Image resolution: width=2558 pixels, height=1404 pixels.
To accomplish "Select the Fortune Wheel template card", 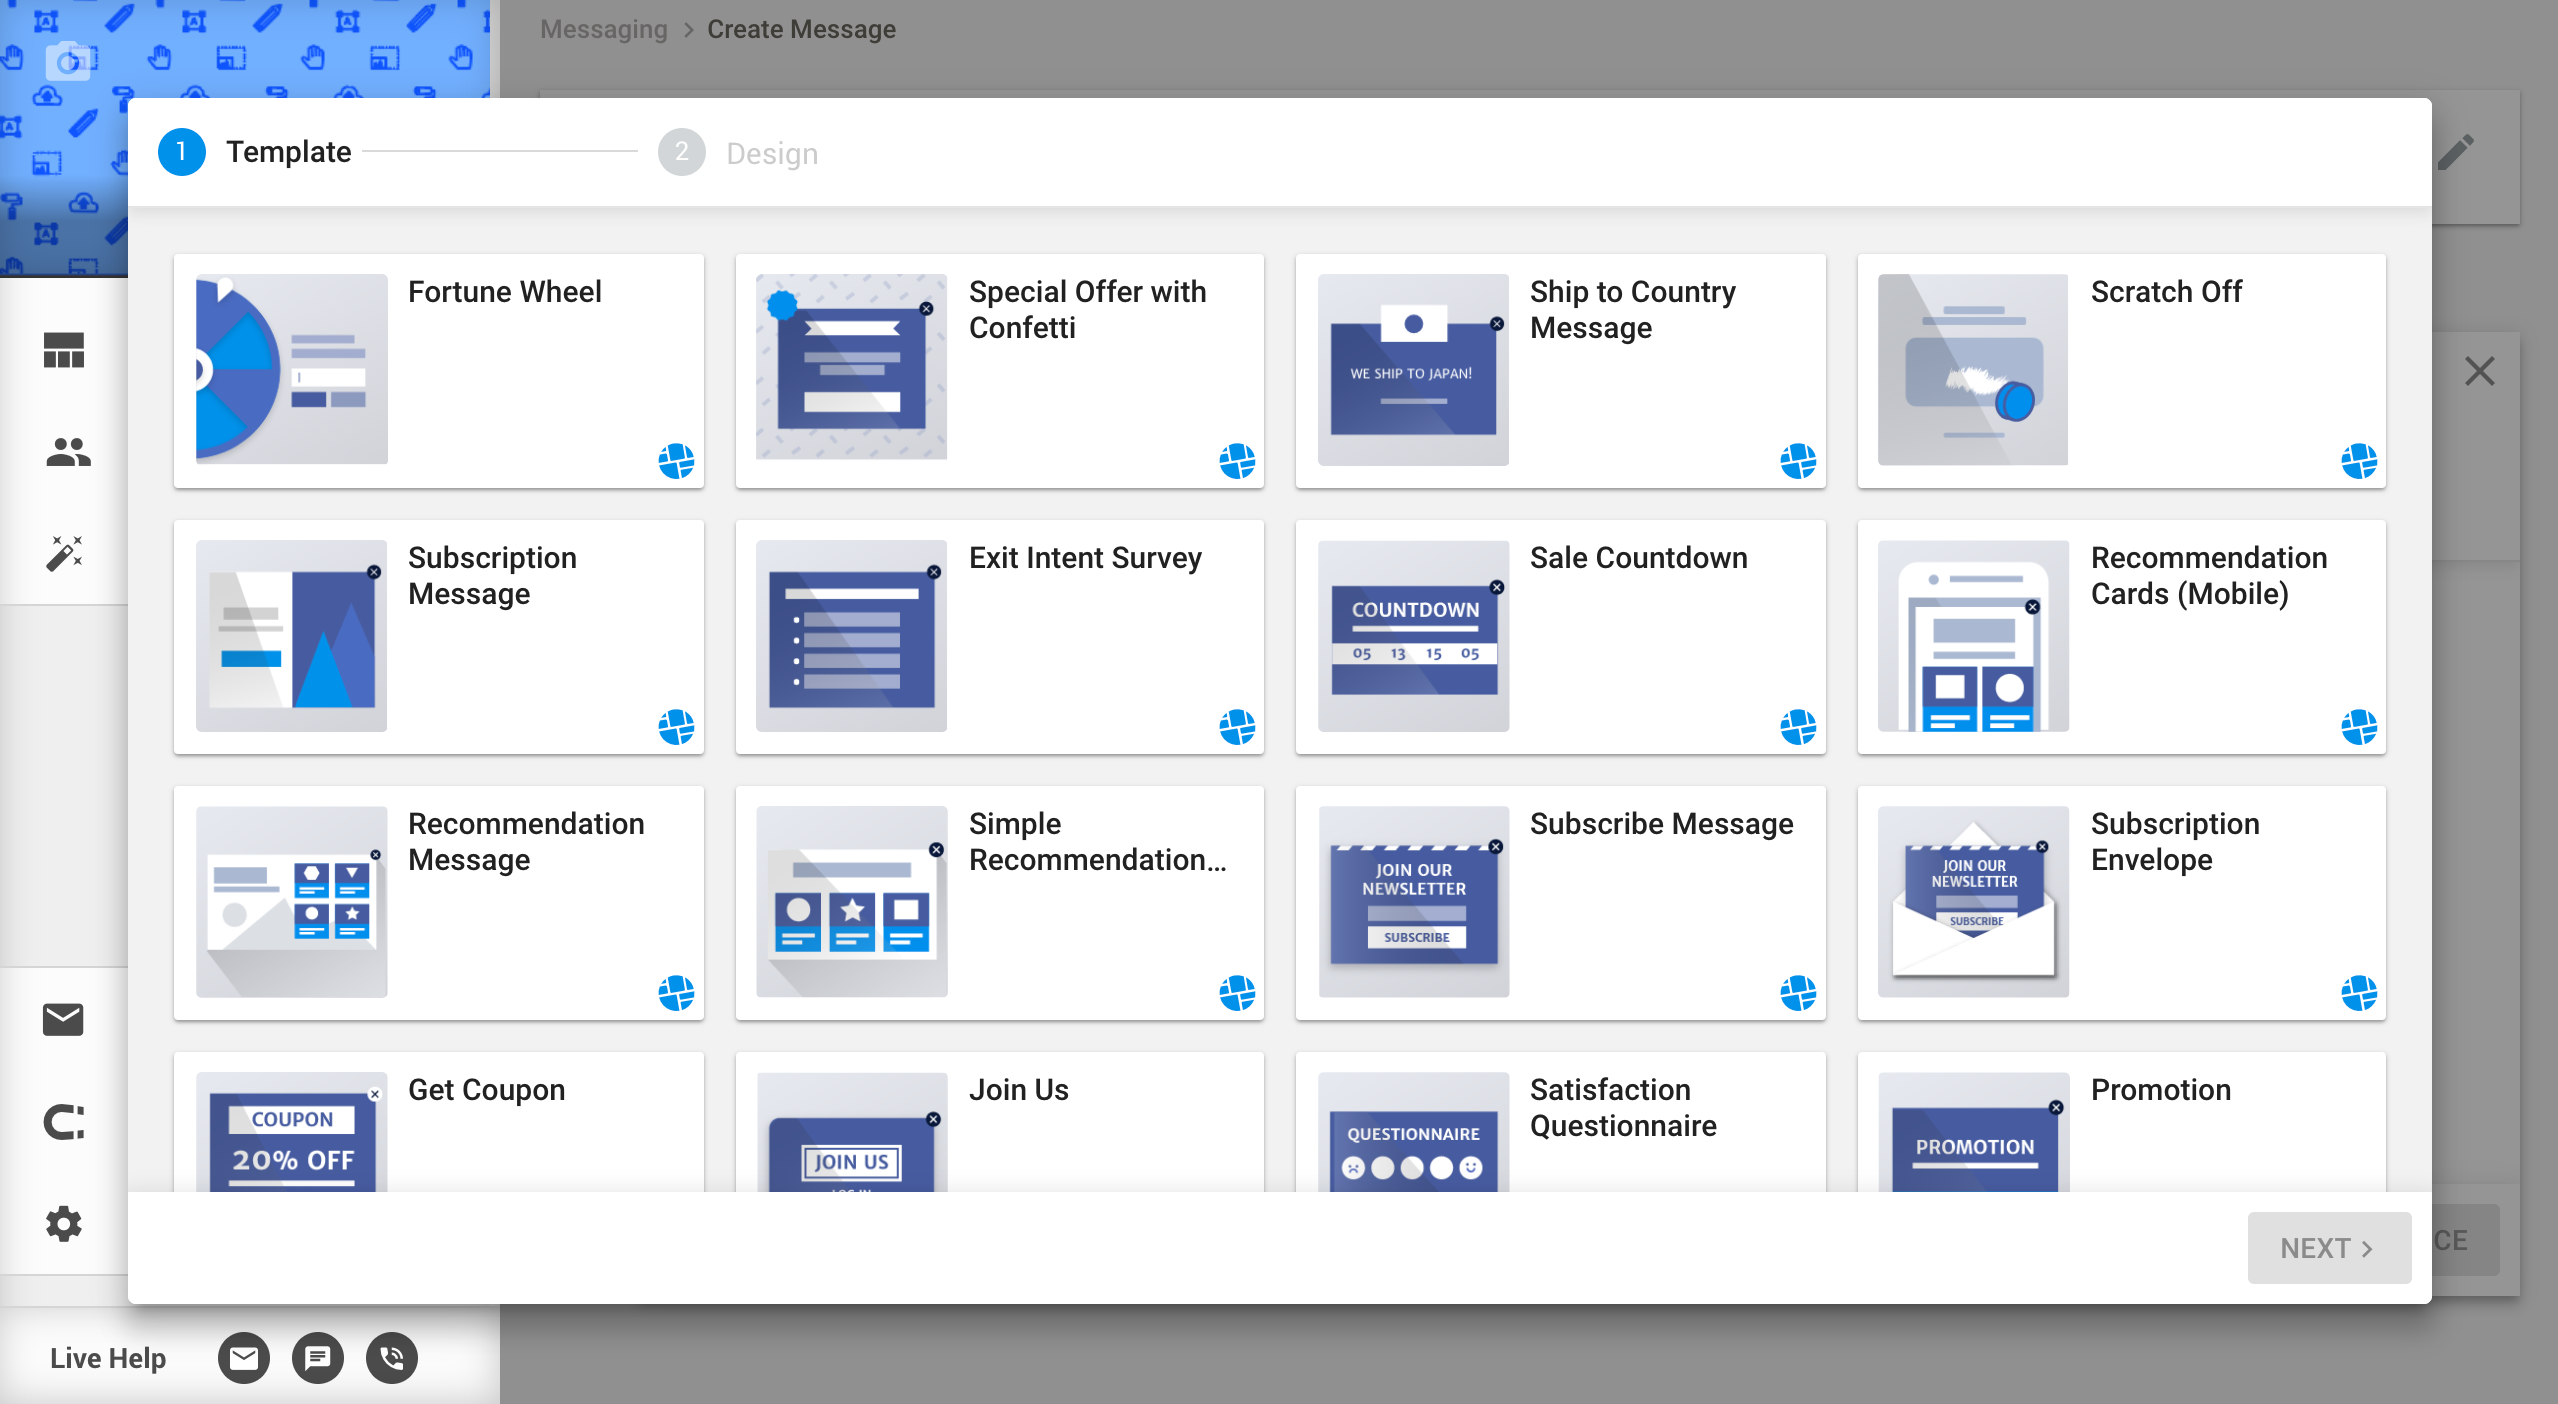I will (x=439, y=371).
